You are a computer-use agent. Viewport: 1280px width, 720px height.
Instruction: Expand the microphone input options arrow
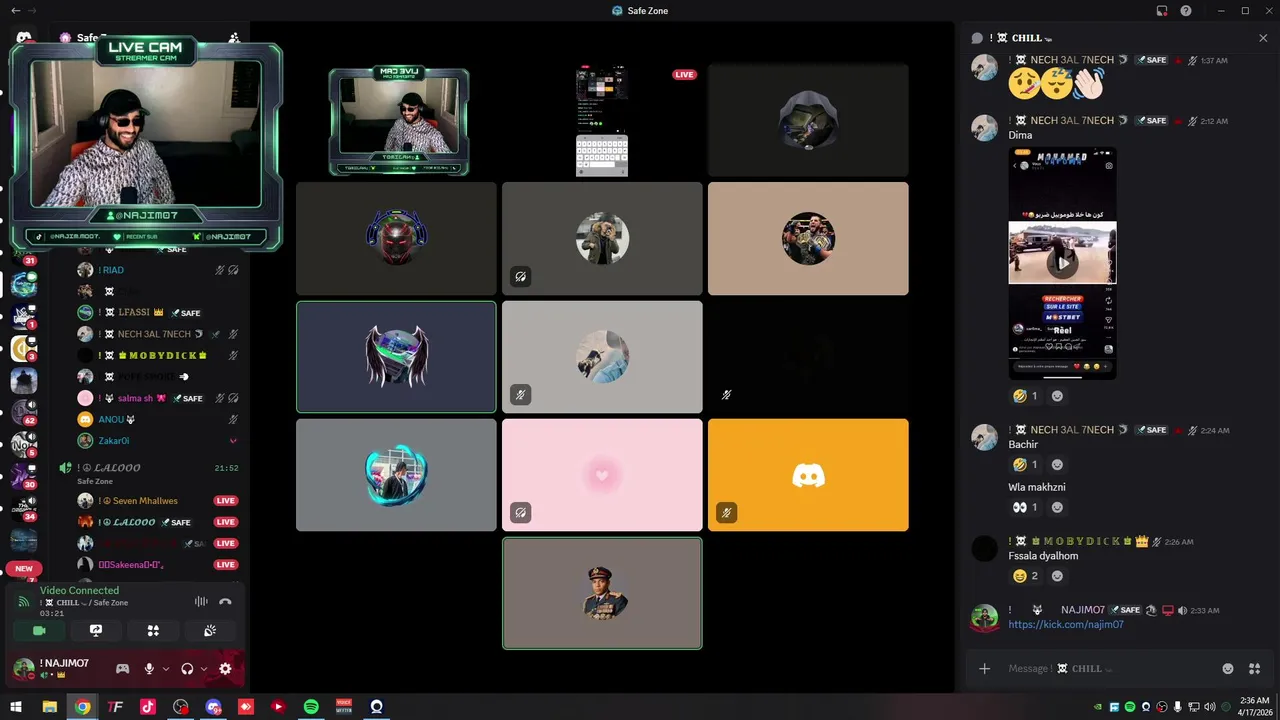(x=165, y=669)
